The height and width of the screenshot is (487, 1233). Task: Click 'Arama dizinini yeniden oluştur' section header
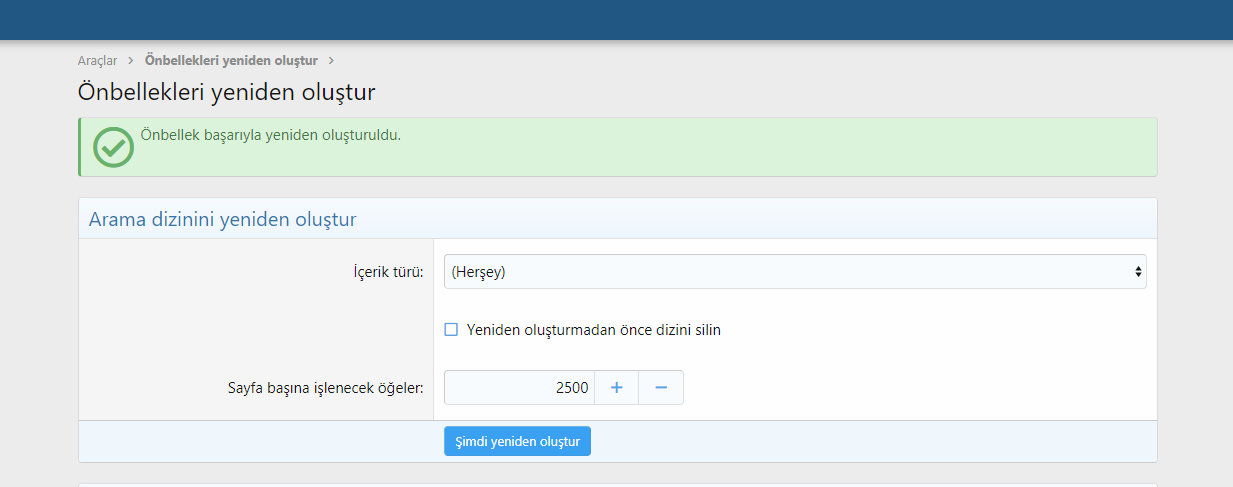click(x=223, y=219)
